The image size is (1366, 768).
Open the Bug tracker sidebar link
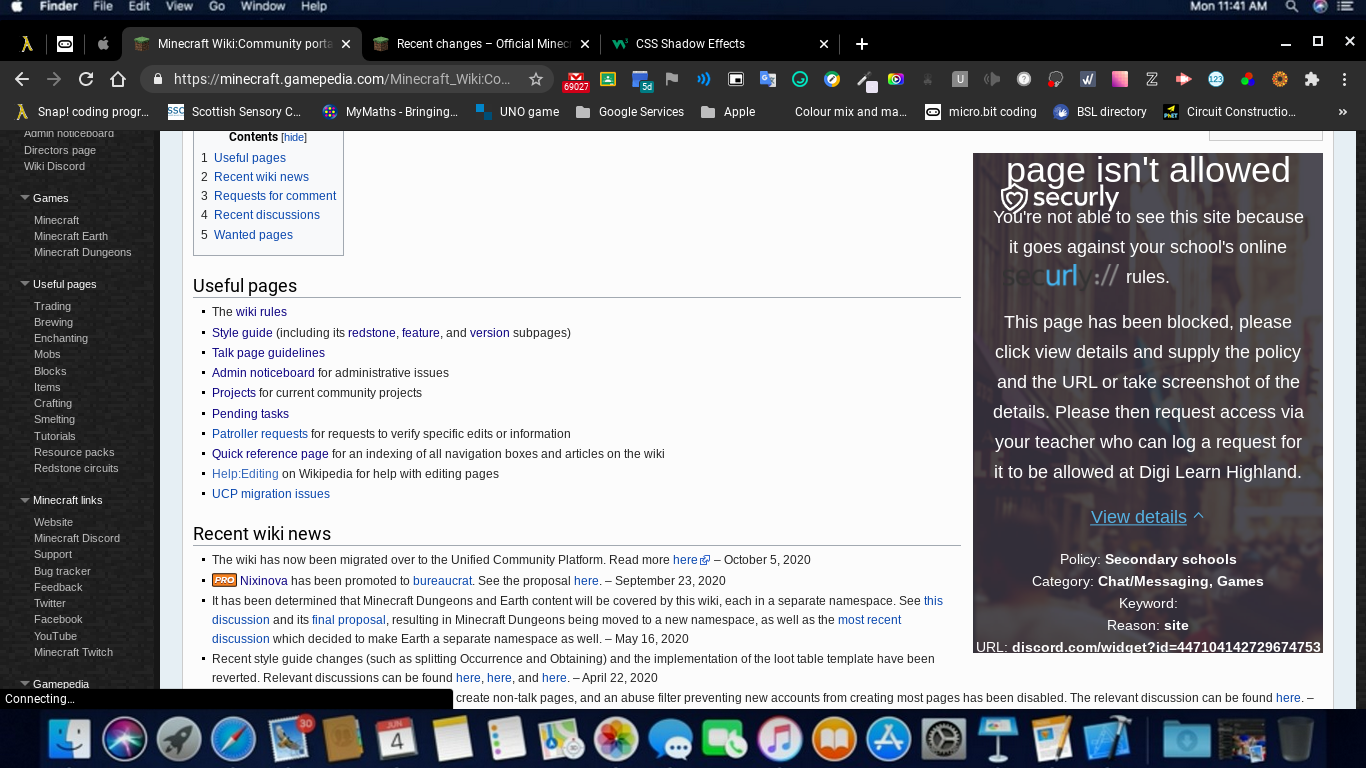click(x=62, y=571)
